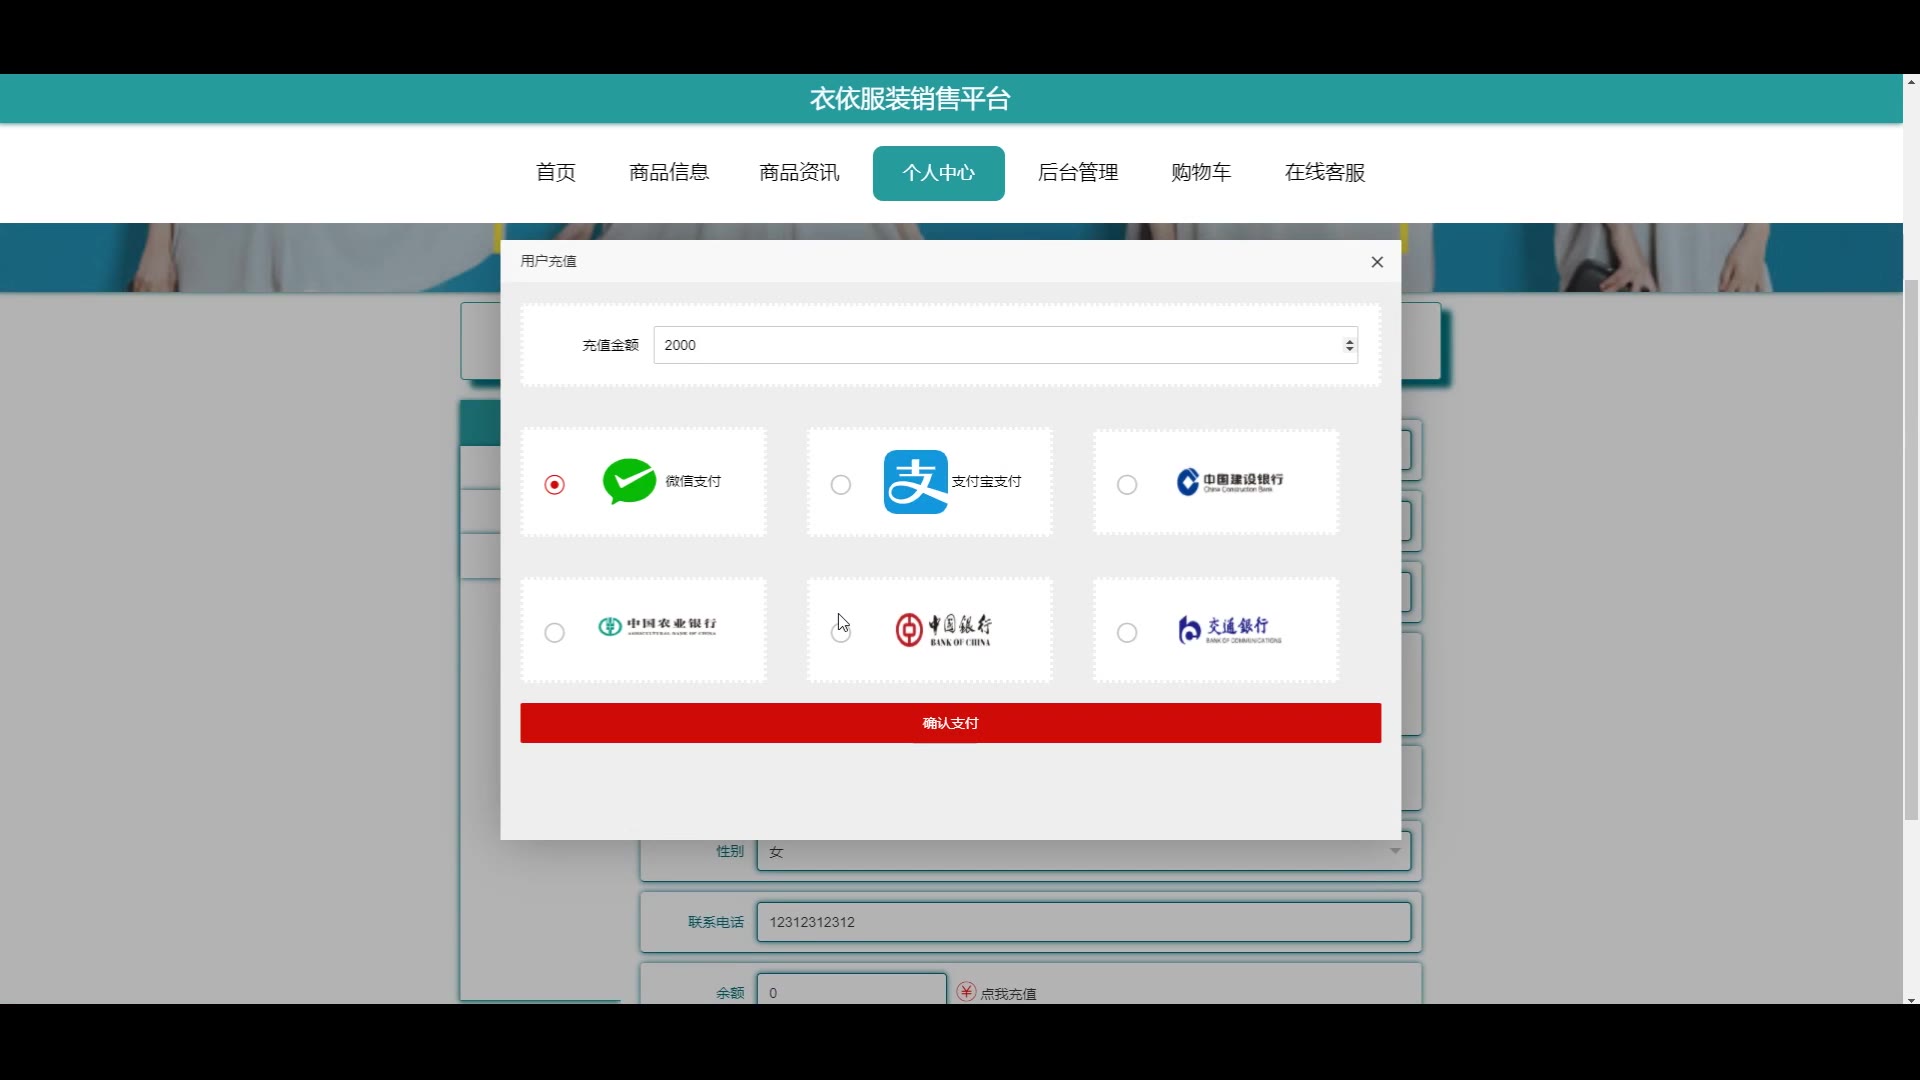Screen dimensions: 1920x1080
Task: Click the page vertical scrollbar
Action: coord(1911,550)
